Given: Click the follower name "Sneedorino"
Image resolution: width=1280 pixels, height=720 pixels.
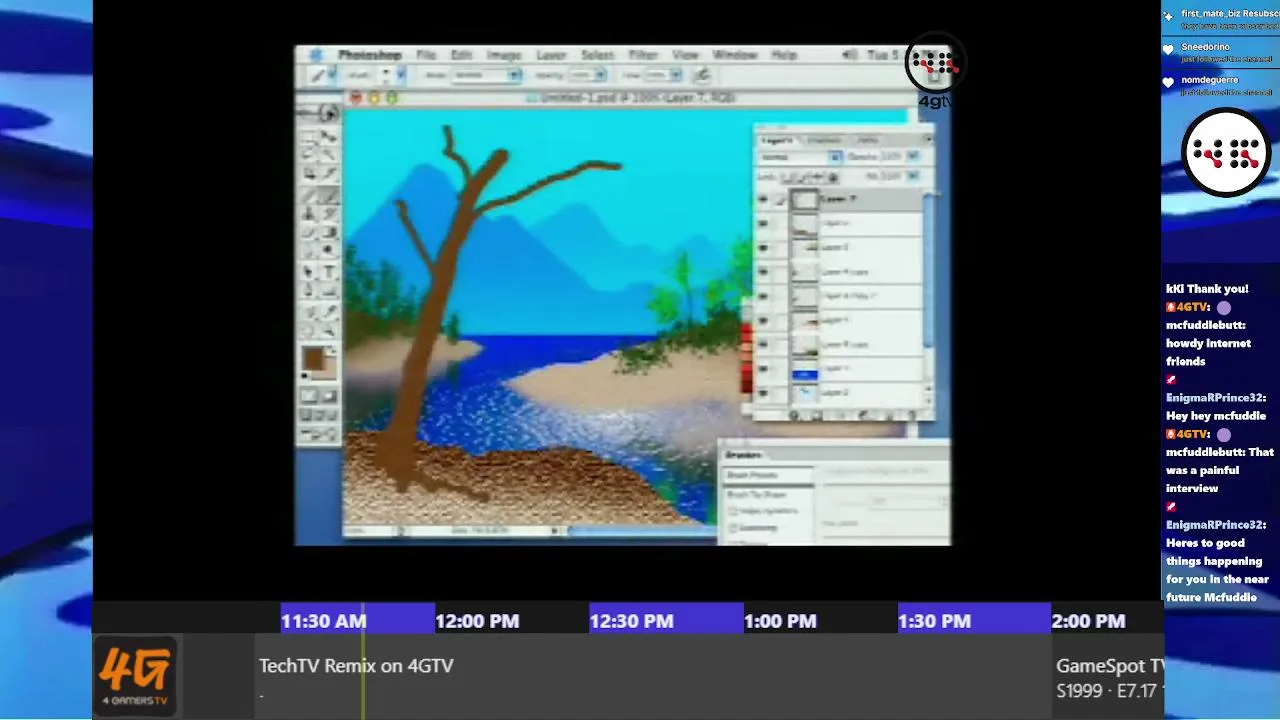Looking at the screenshot, I should tap(1205, 47).
